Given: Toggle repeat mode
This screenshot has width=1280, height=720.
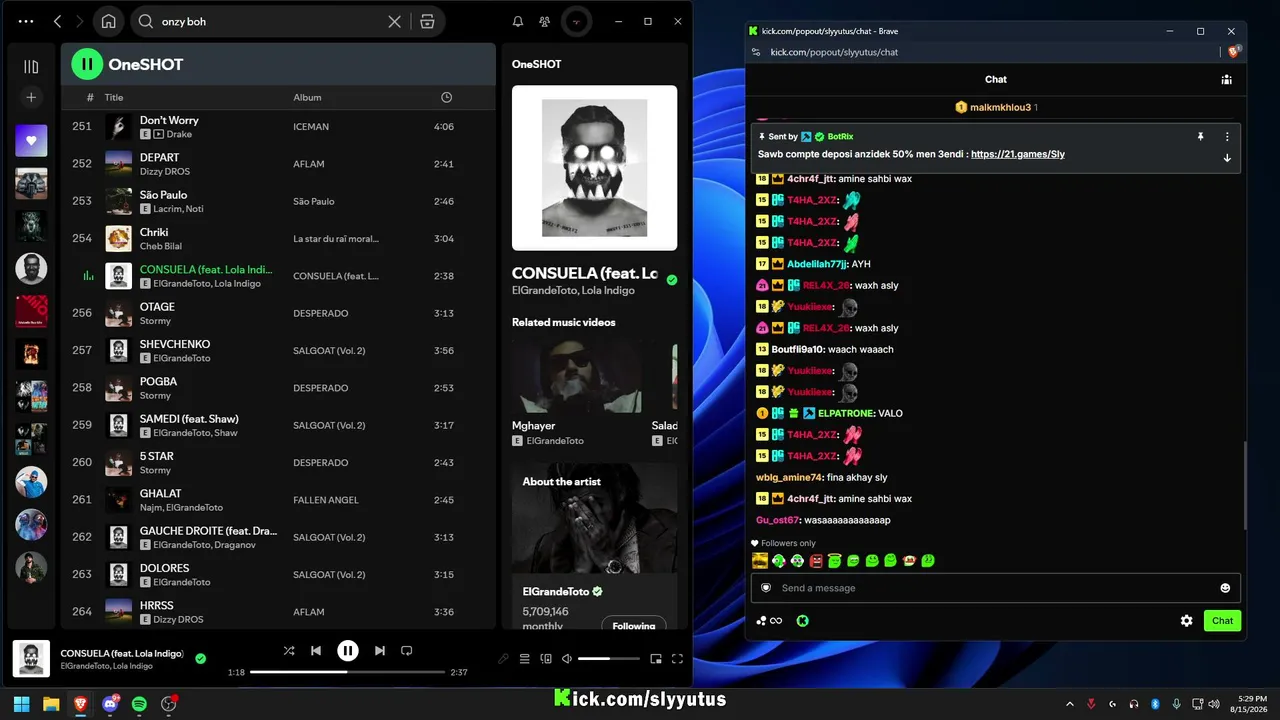Looking at the screenshot, I should [406, 651].
